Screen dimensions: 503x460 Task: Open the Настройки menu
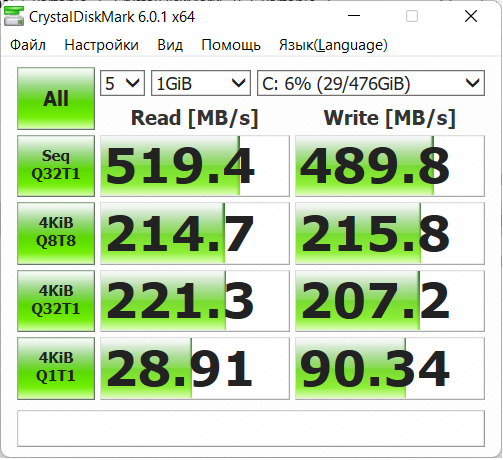tap(101, 45)
